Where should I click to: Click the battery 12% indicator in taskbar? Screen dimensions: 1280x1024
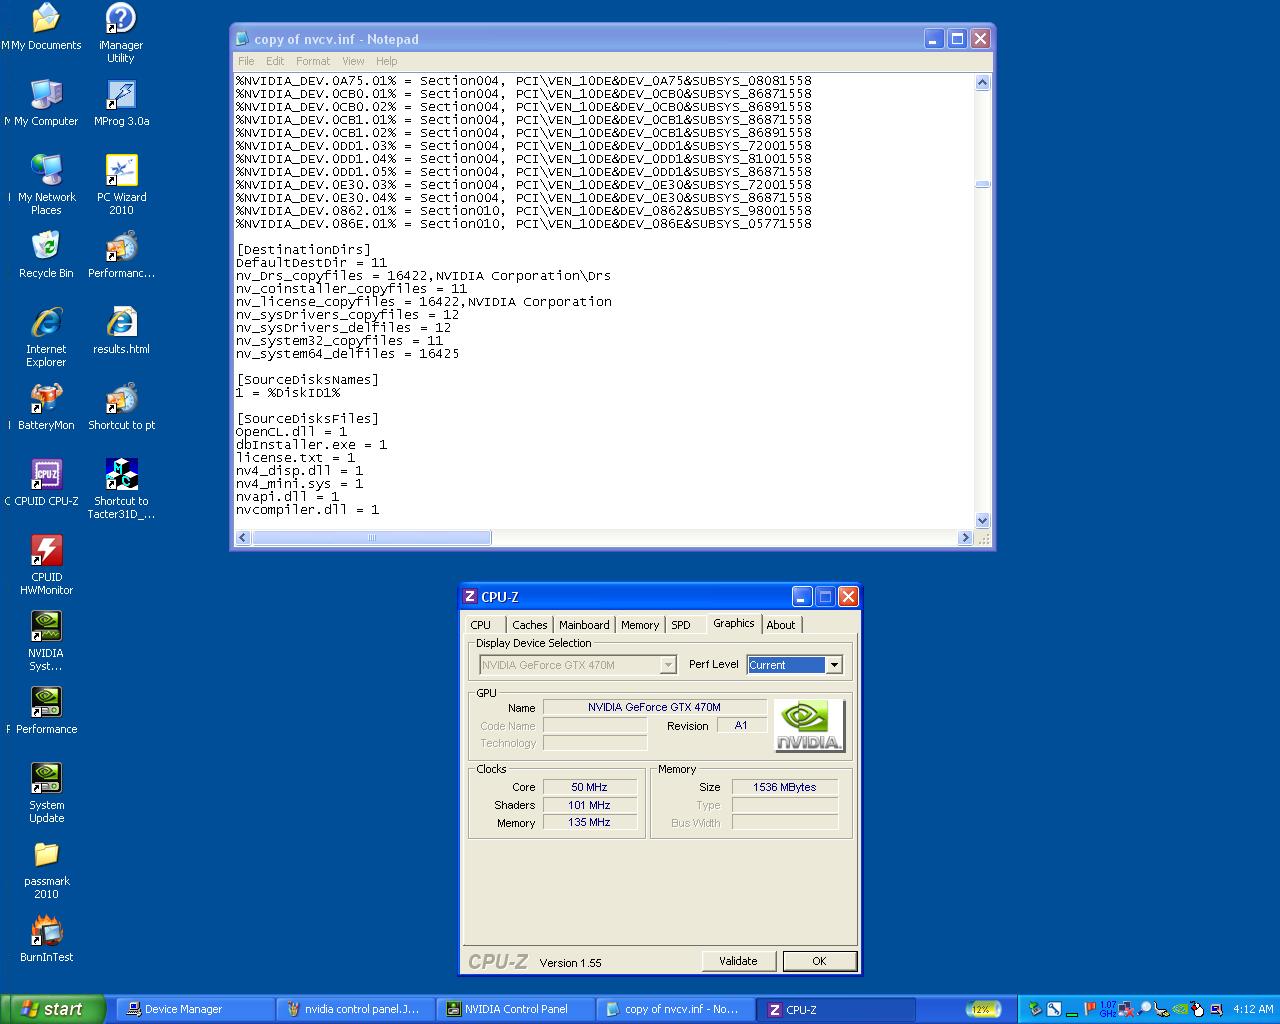point(983,1009)
